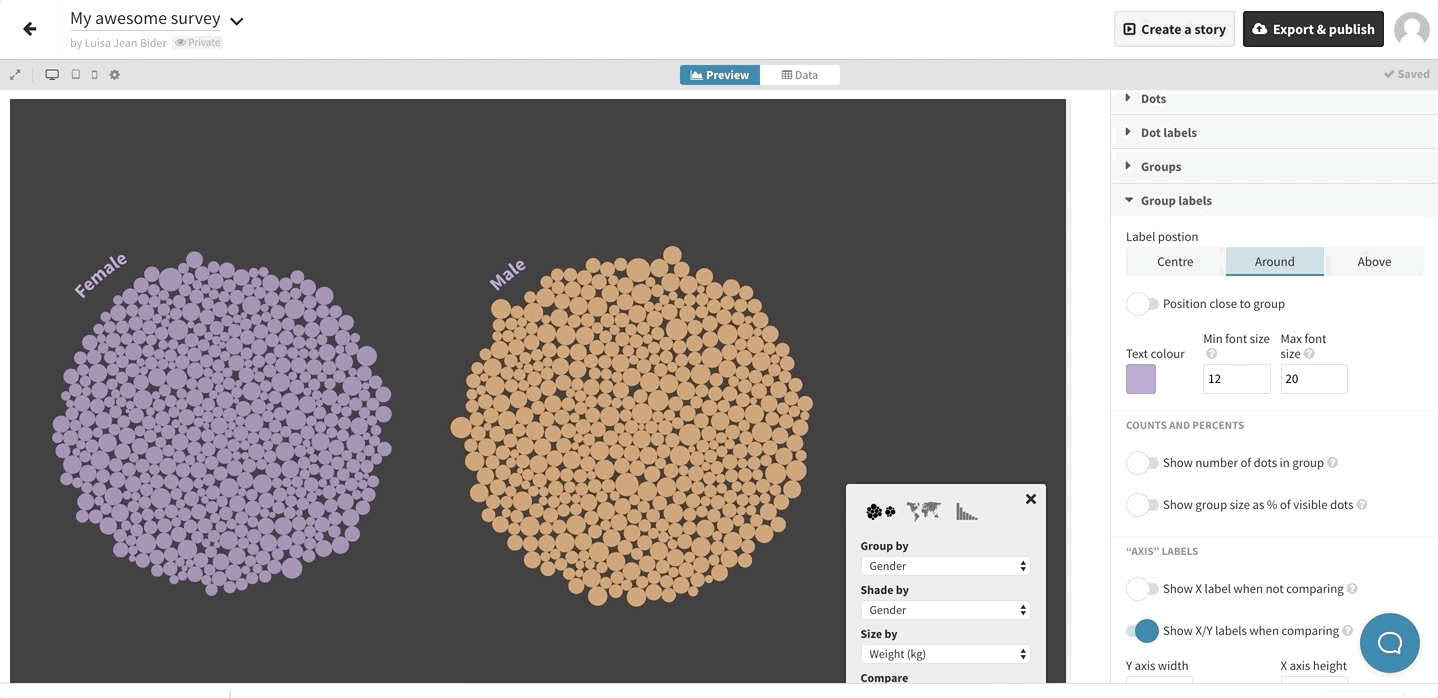This screenshot has height=698, width=1438.
Task: Disable Show X/Y labels when comparing
Action: click(x=1142, y=631)
